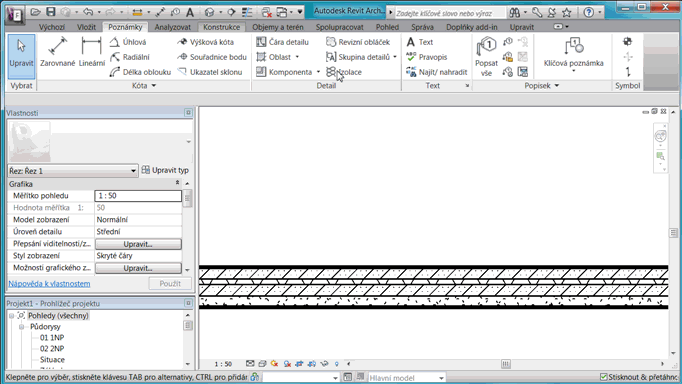This screenshot has height=384, width=682.
Task: Select the Souřadnice bodu spot coordinate tool
Action: [212, 57]
